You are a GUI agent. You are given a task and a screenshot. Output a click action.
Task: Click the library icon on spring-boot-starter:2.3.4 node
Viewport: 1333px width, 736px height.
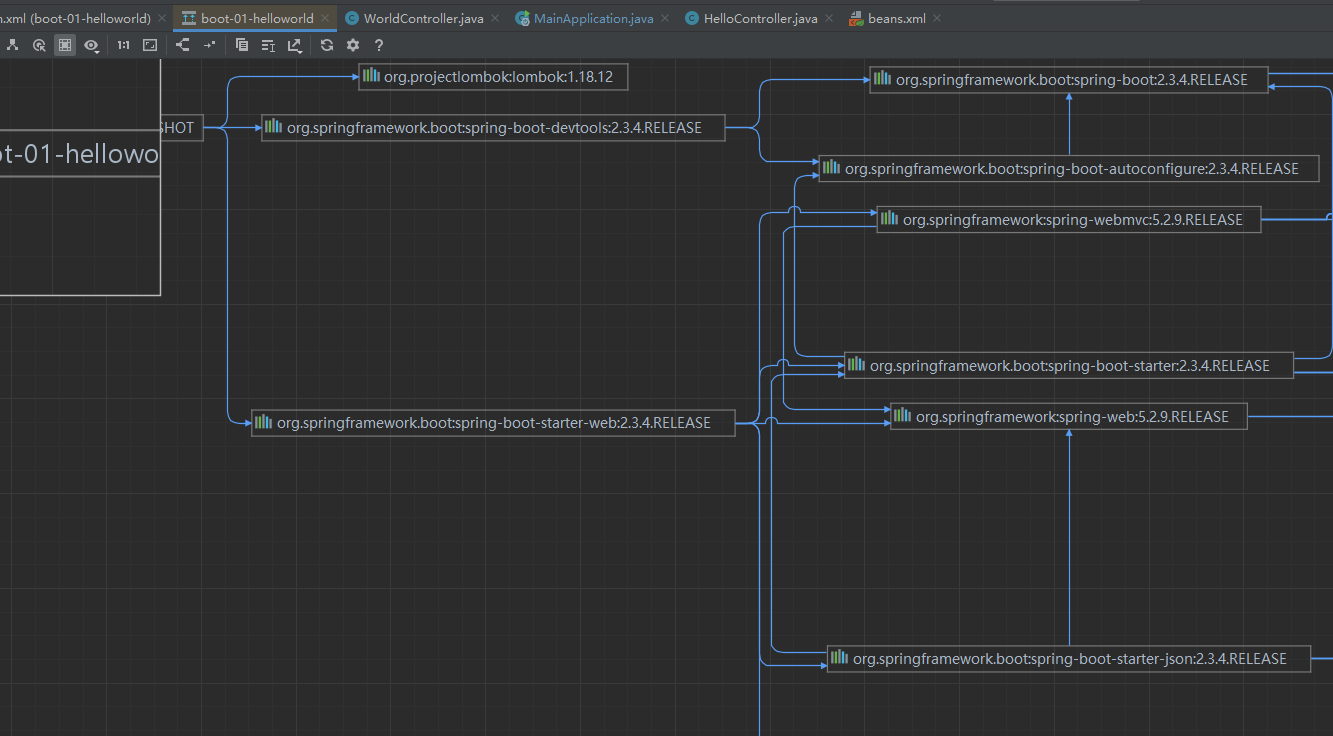tap(856, 365)
